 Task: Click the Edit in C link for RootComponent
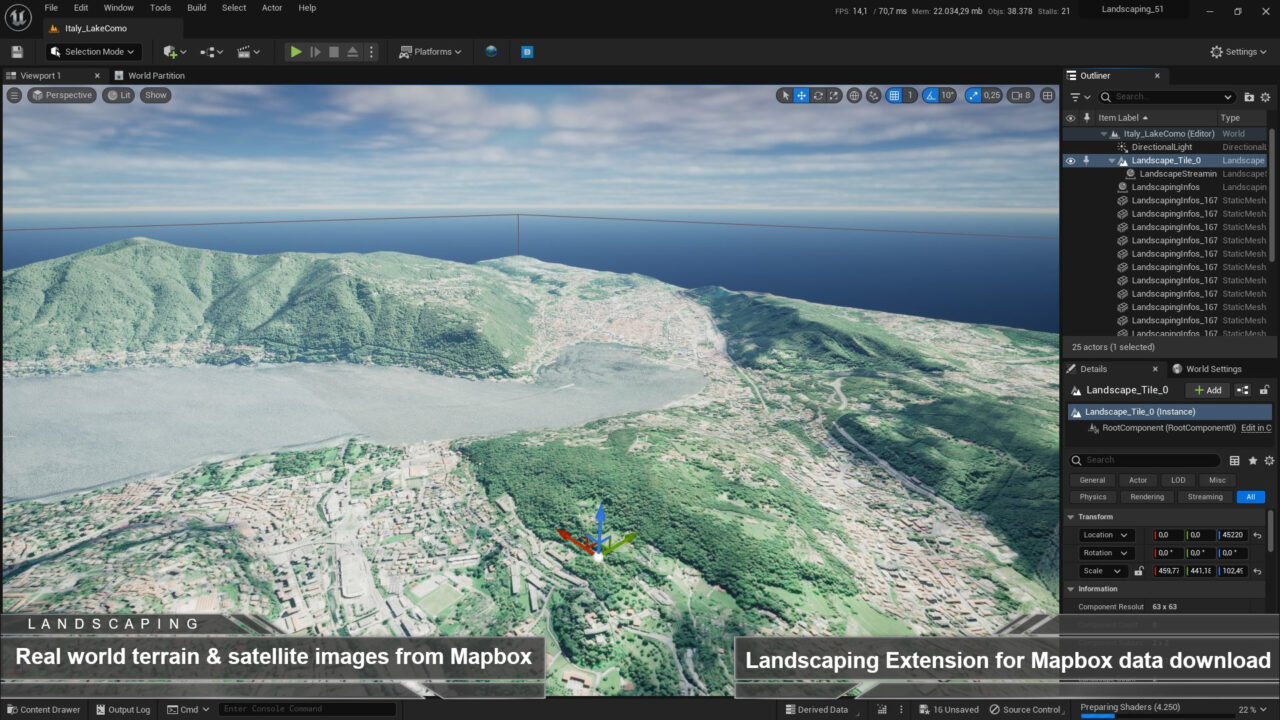[x=1256, y=427]
